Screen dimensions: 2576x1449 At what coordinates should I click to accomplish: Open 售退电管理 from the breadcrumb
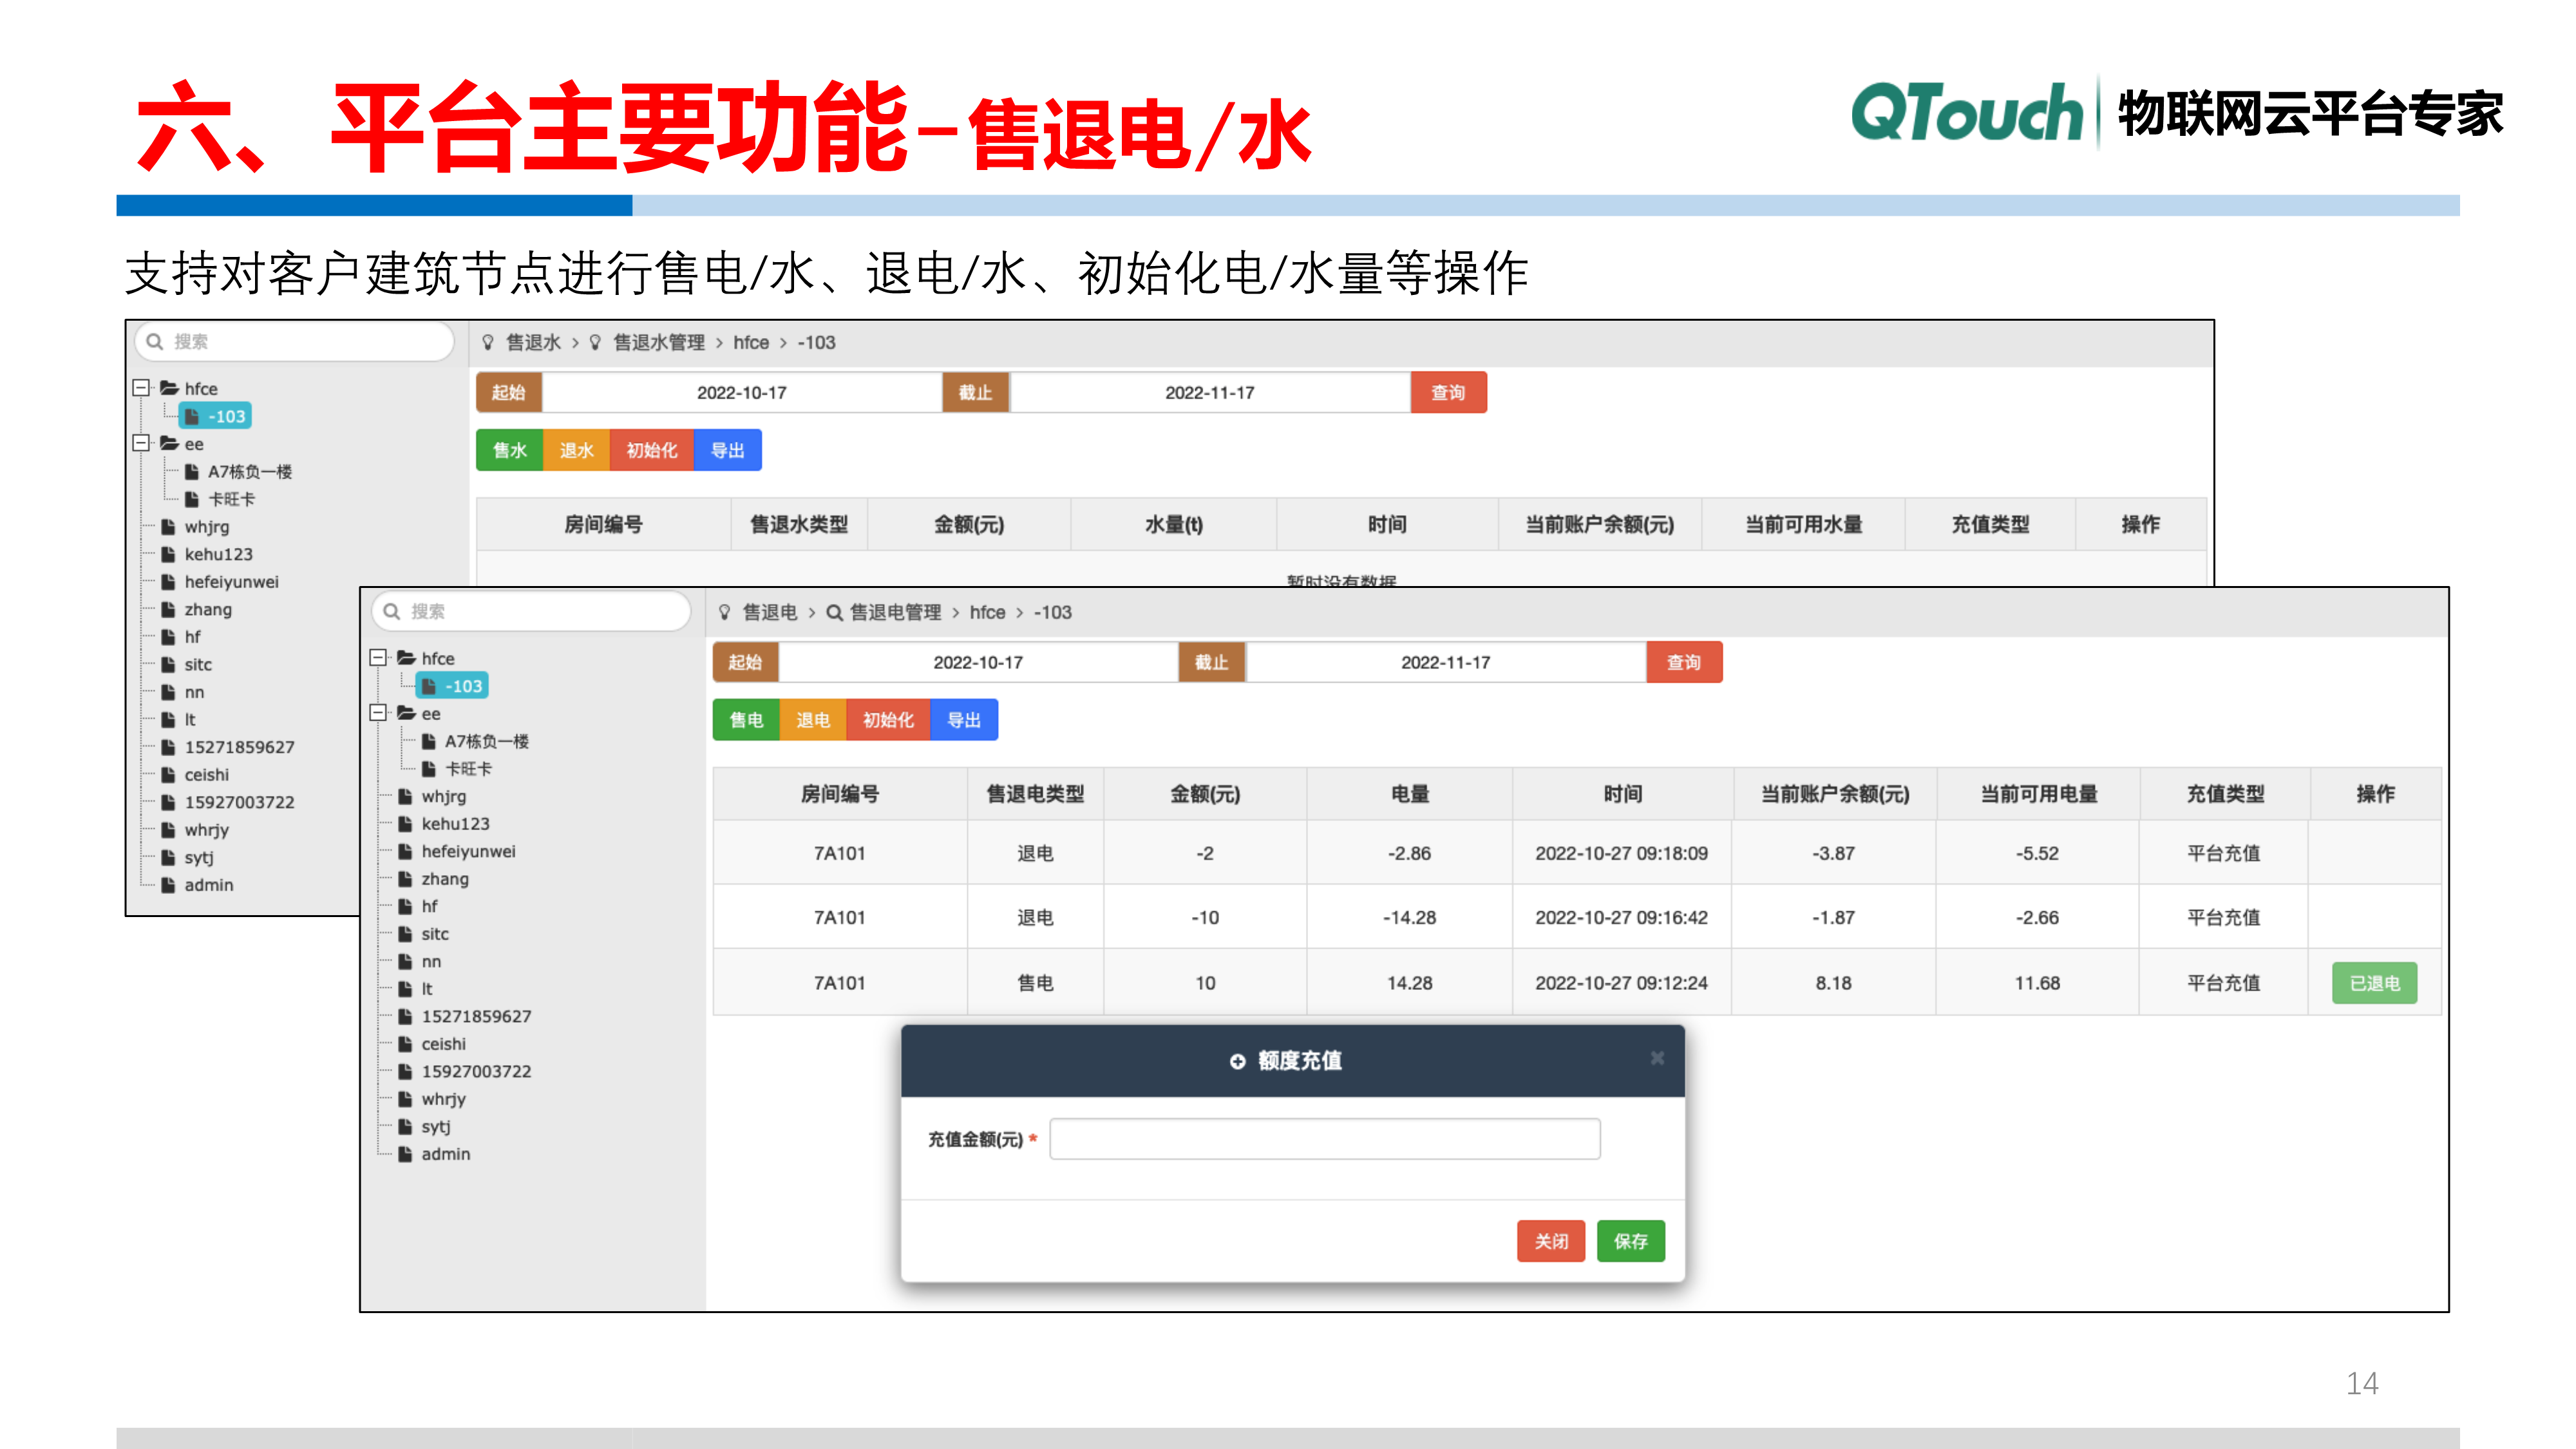click(x=896, y=612)
